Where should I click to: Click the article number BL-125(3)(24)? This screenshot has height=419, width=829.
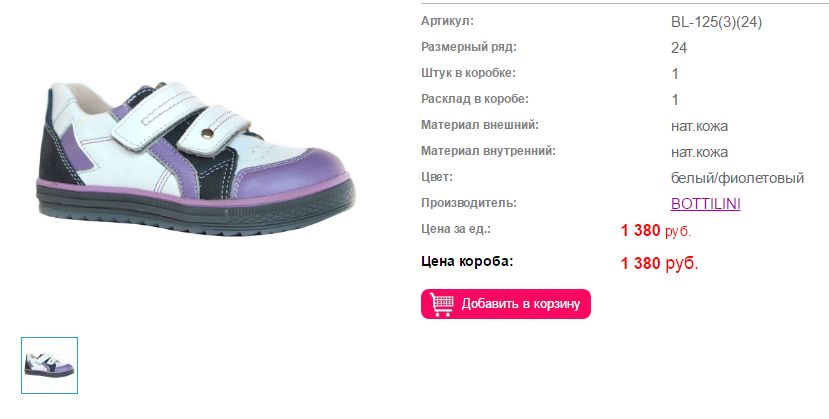[716, 22]
